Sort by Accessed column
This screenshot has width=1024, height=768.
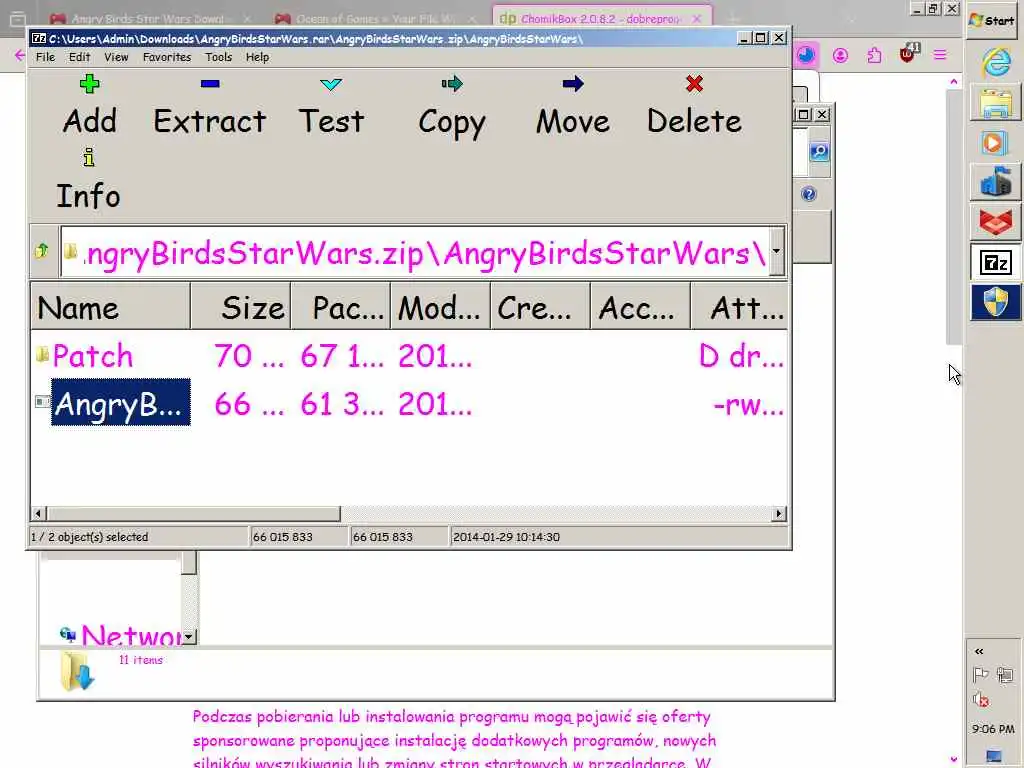[640, 306]
